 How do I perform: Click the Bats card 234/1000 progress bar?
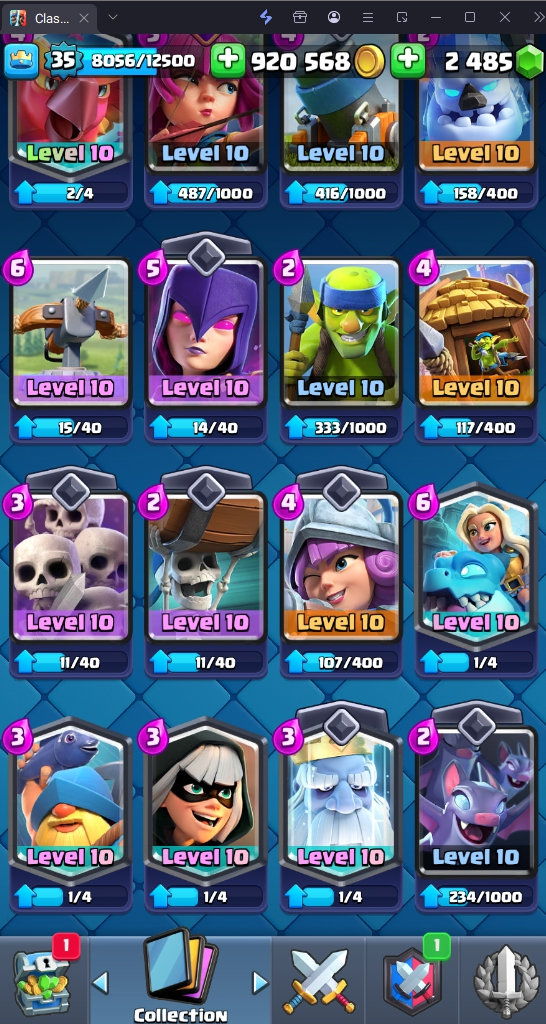[475, 896]
